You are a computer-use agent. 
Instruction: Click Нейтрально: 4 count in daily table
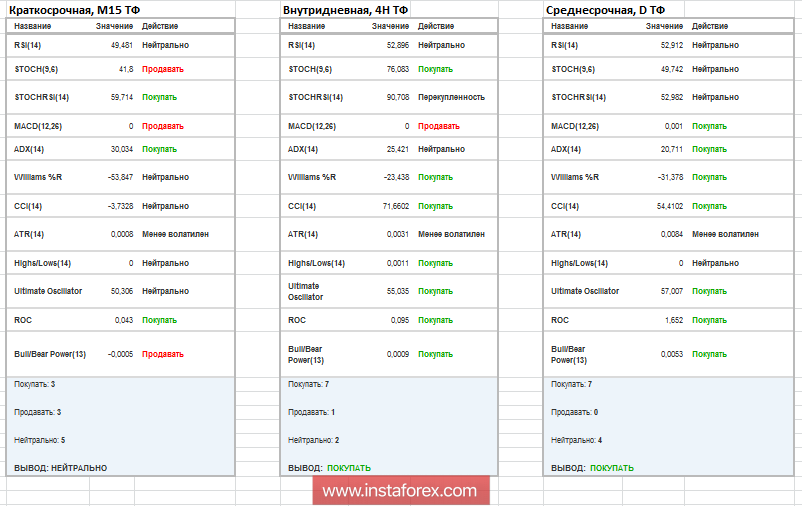[x=576, y=440]
